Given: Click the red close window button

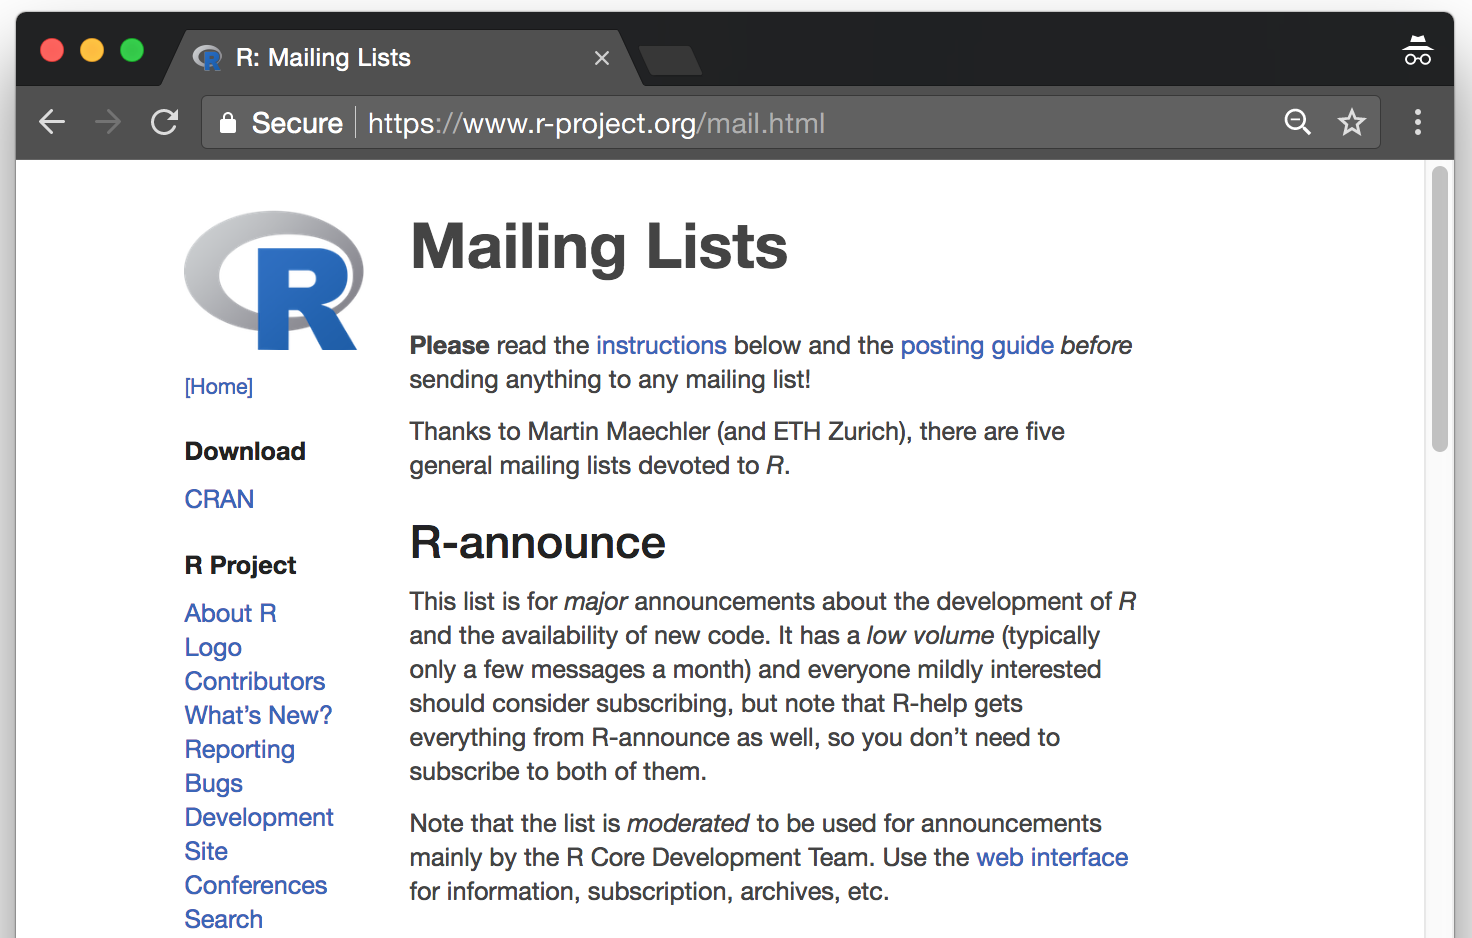Looking at the screenshot, I should tap(52, 50).
